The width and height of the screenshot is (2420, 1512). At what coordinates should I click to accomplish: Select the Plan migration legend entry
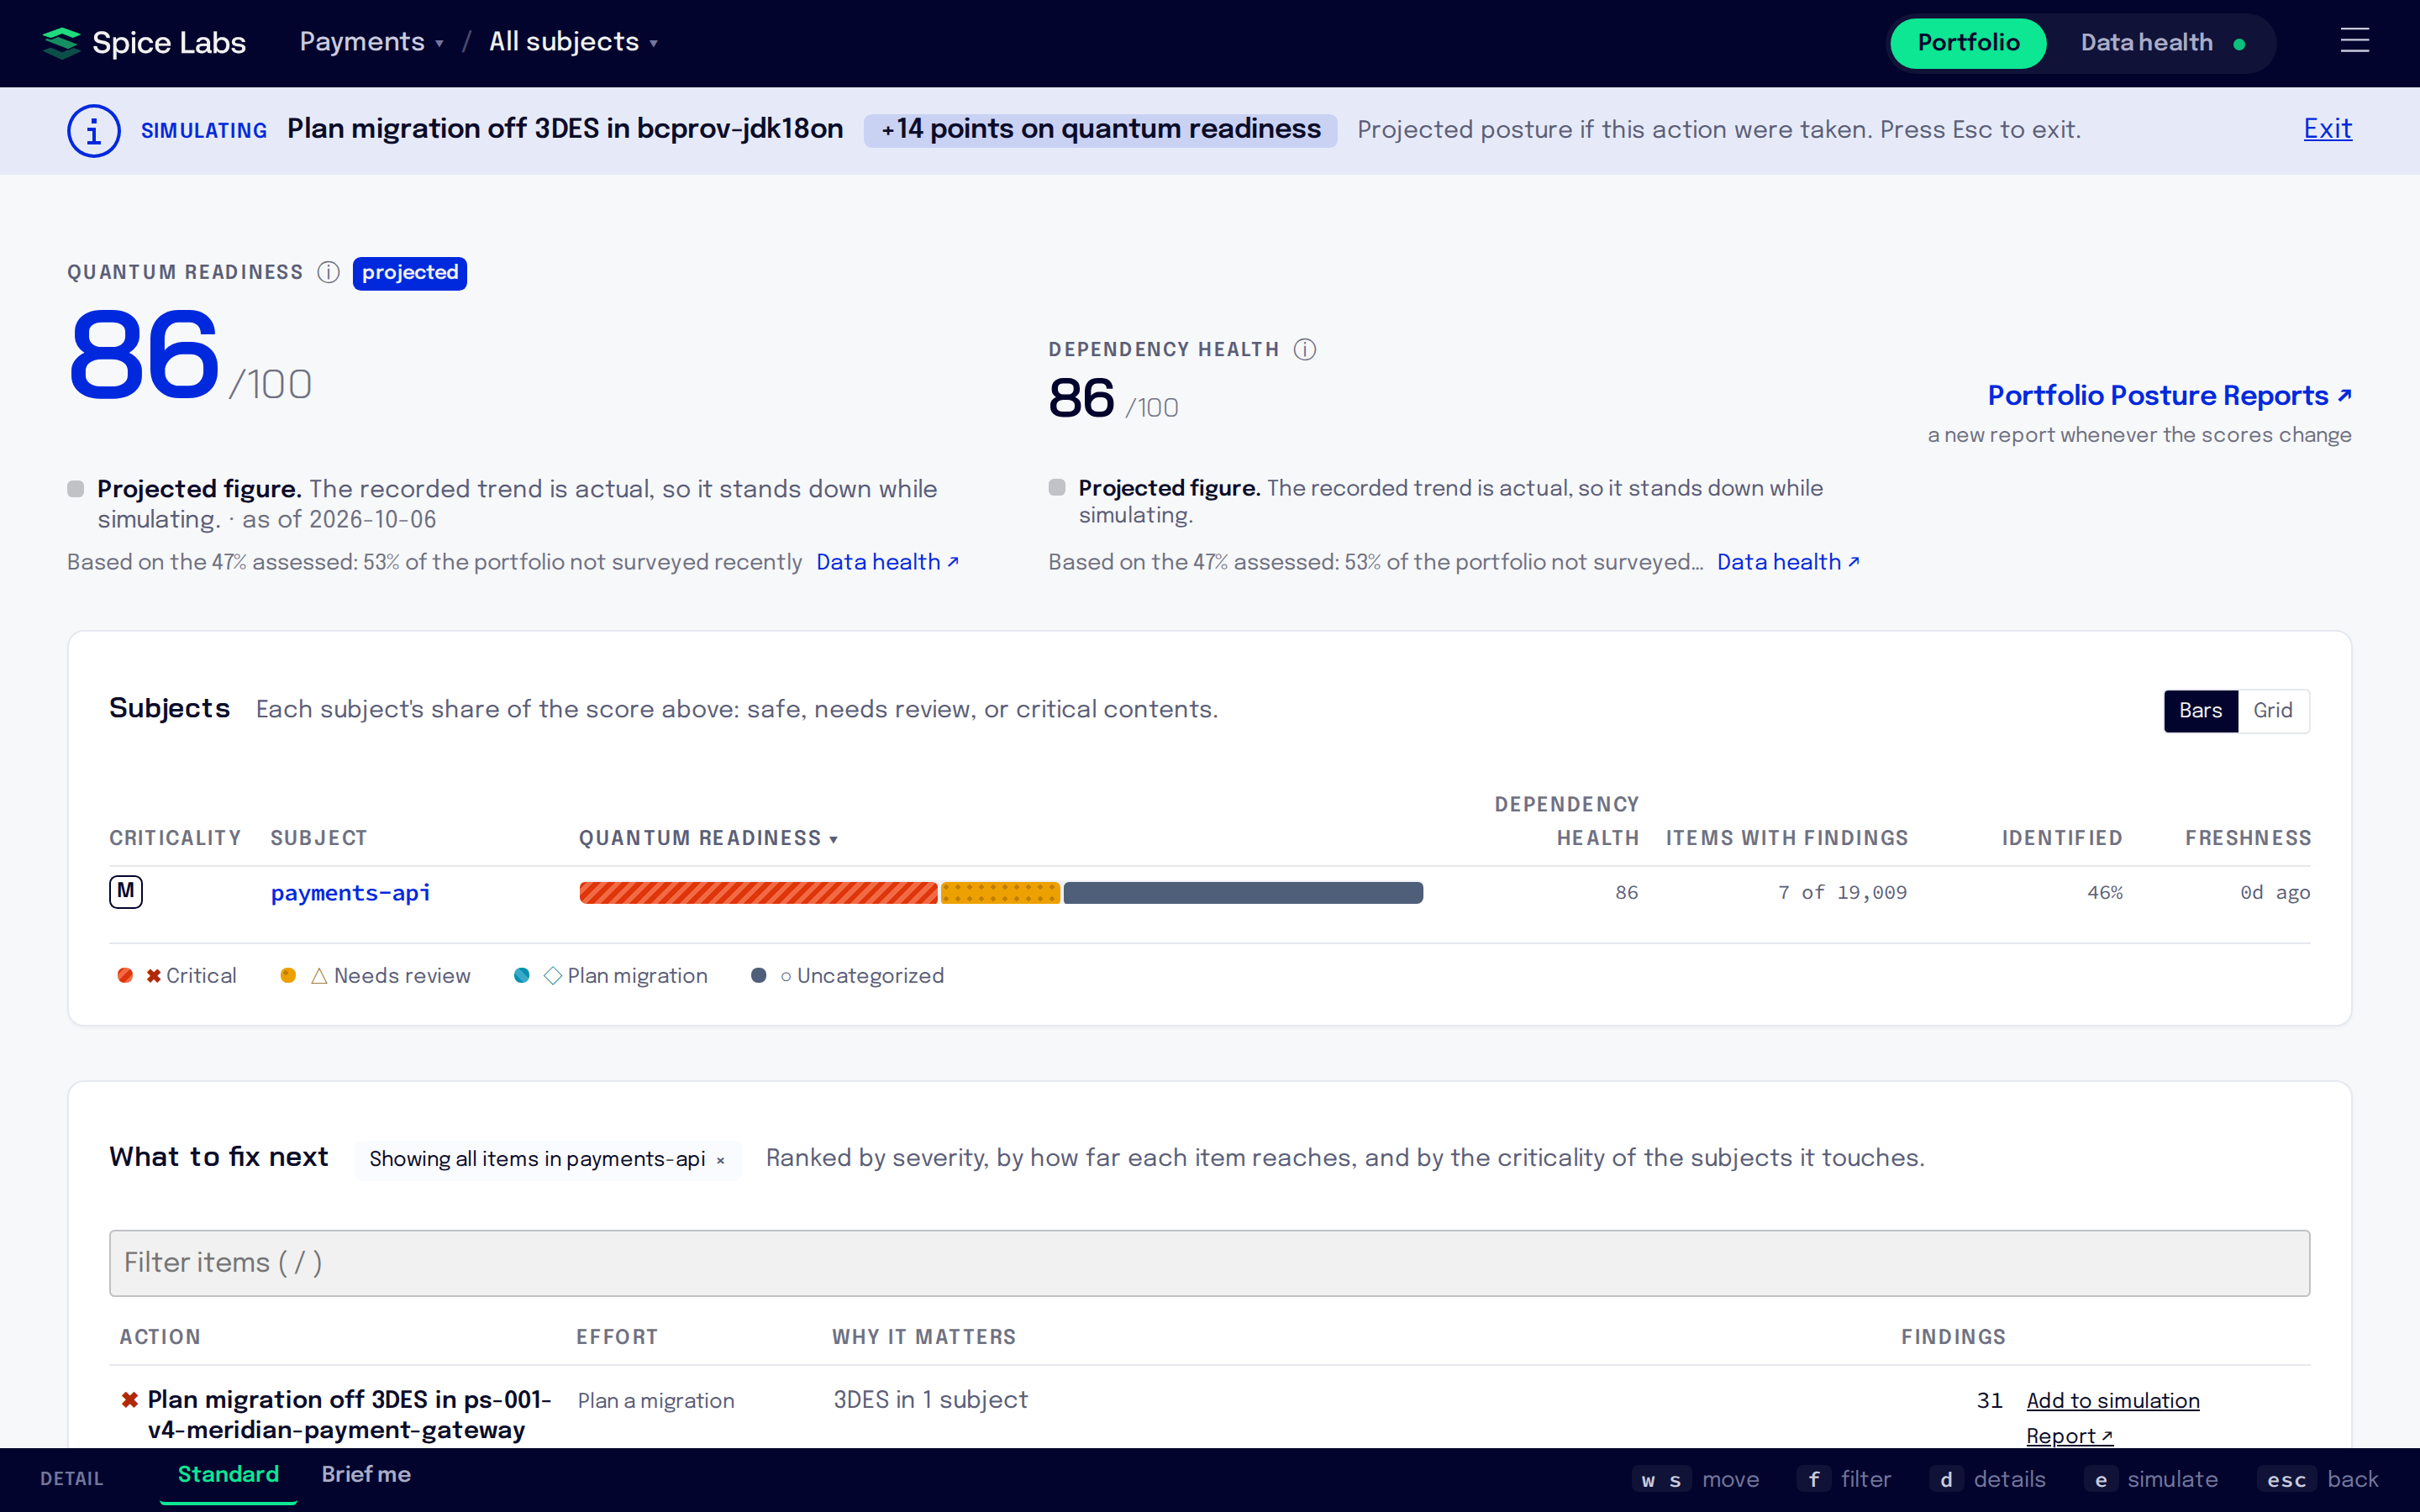pos(610,975)
